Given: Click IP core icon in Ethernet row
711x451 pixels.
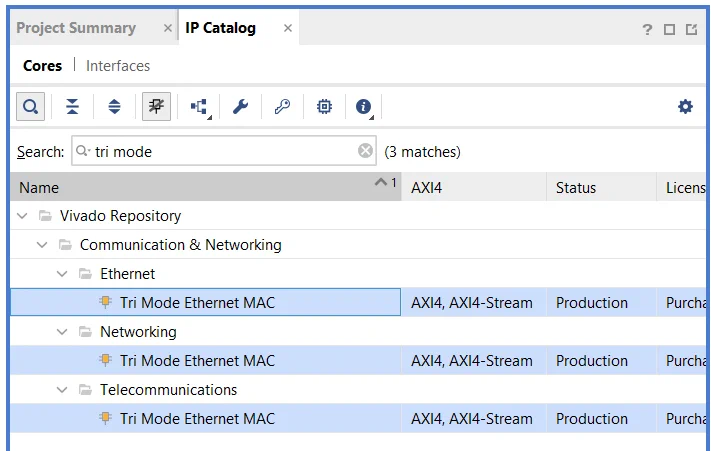Looking at the screenshot, I should coord(106,302).
